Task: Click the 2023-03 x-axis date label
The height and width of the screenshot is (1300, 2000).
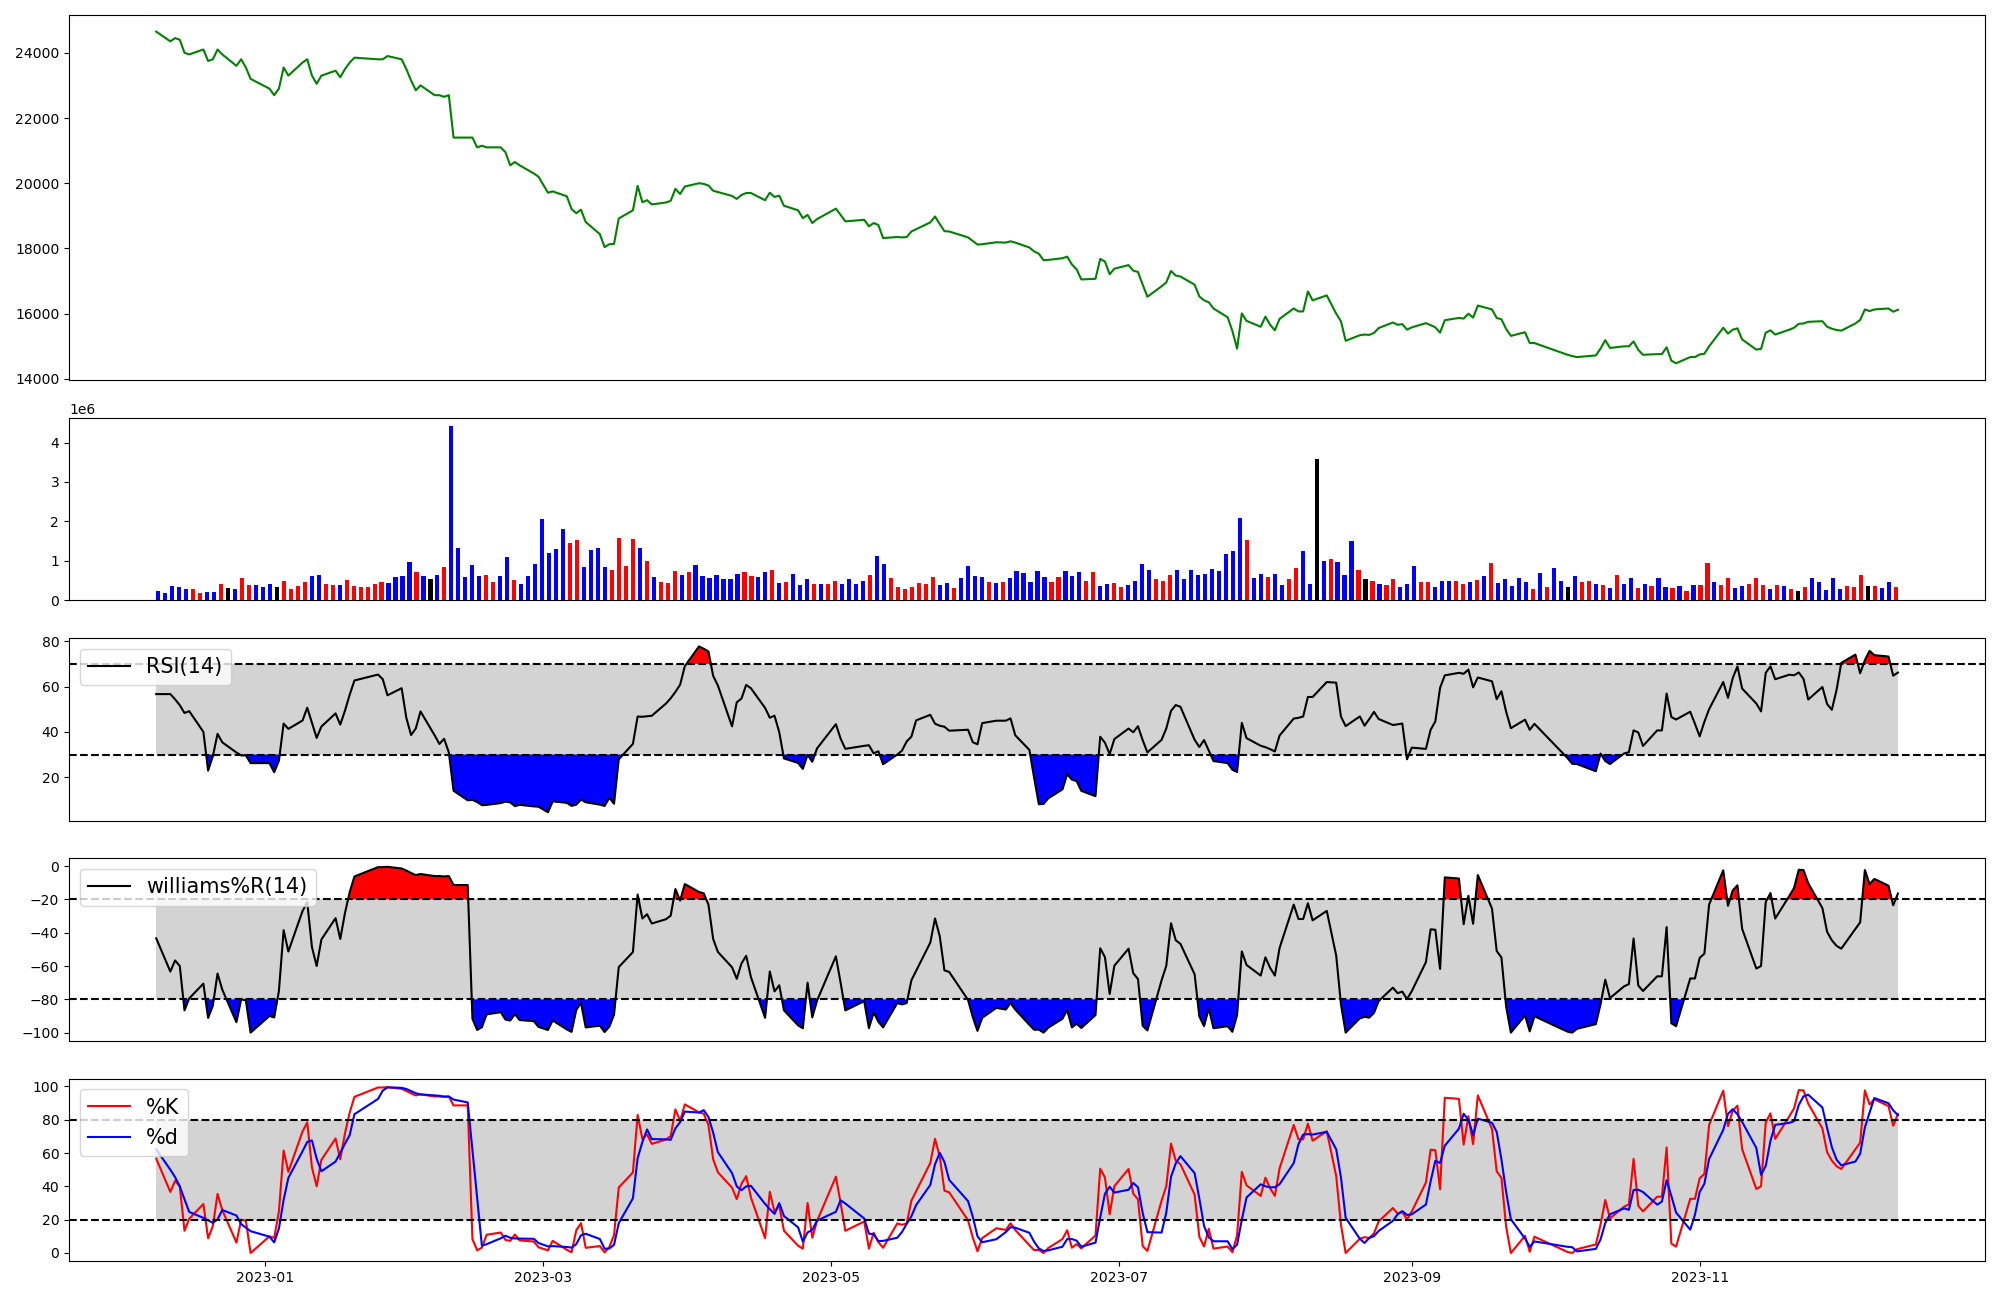Action: (x=543, y=1277)
